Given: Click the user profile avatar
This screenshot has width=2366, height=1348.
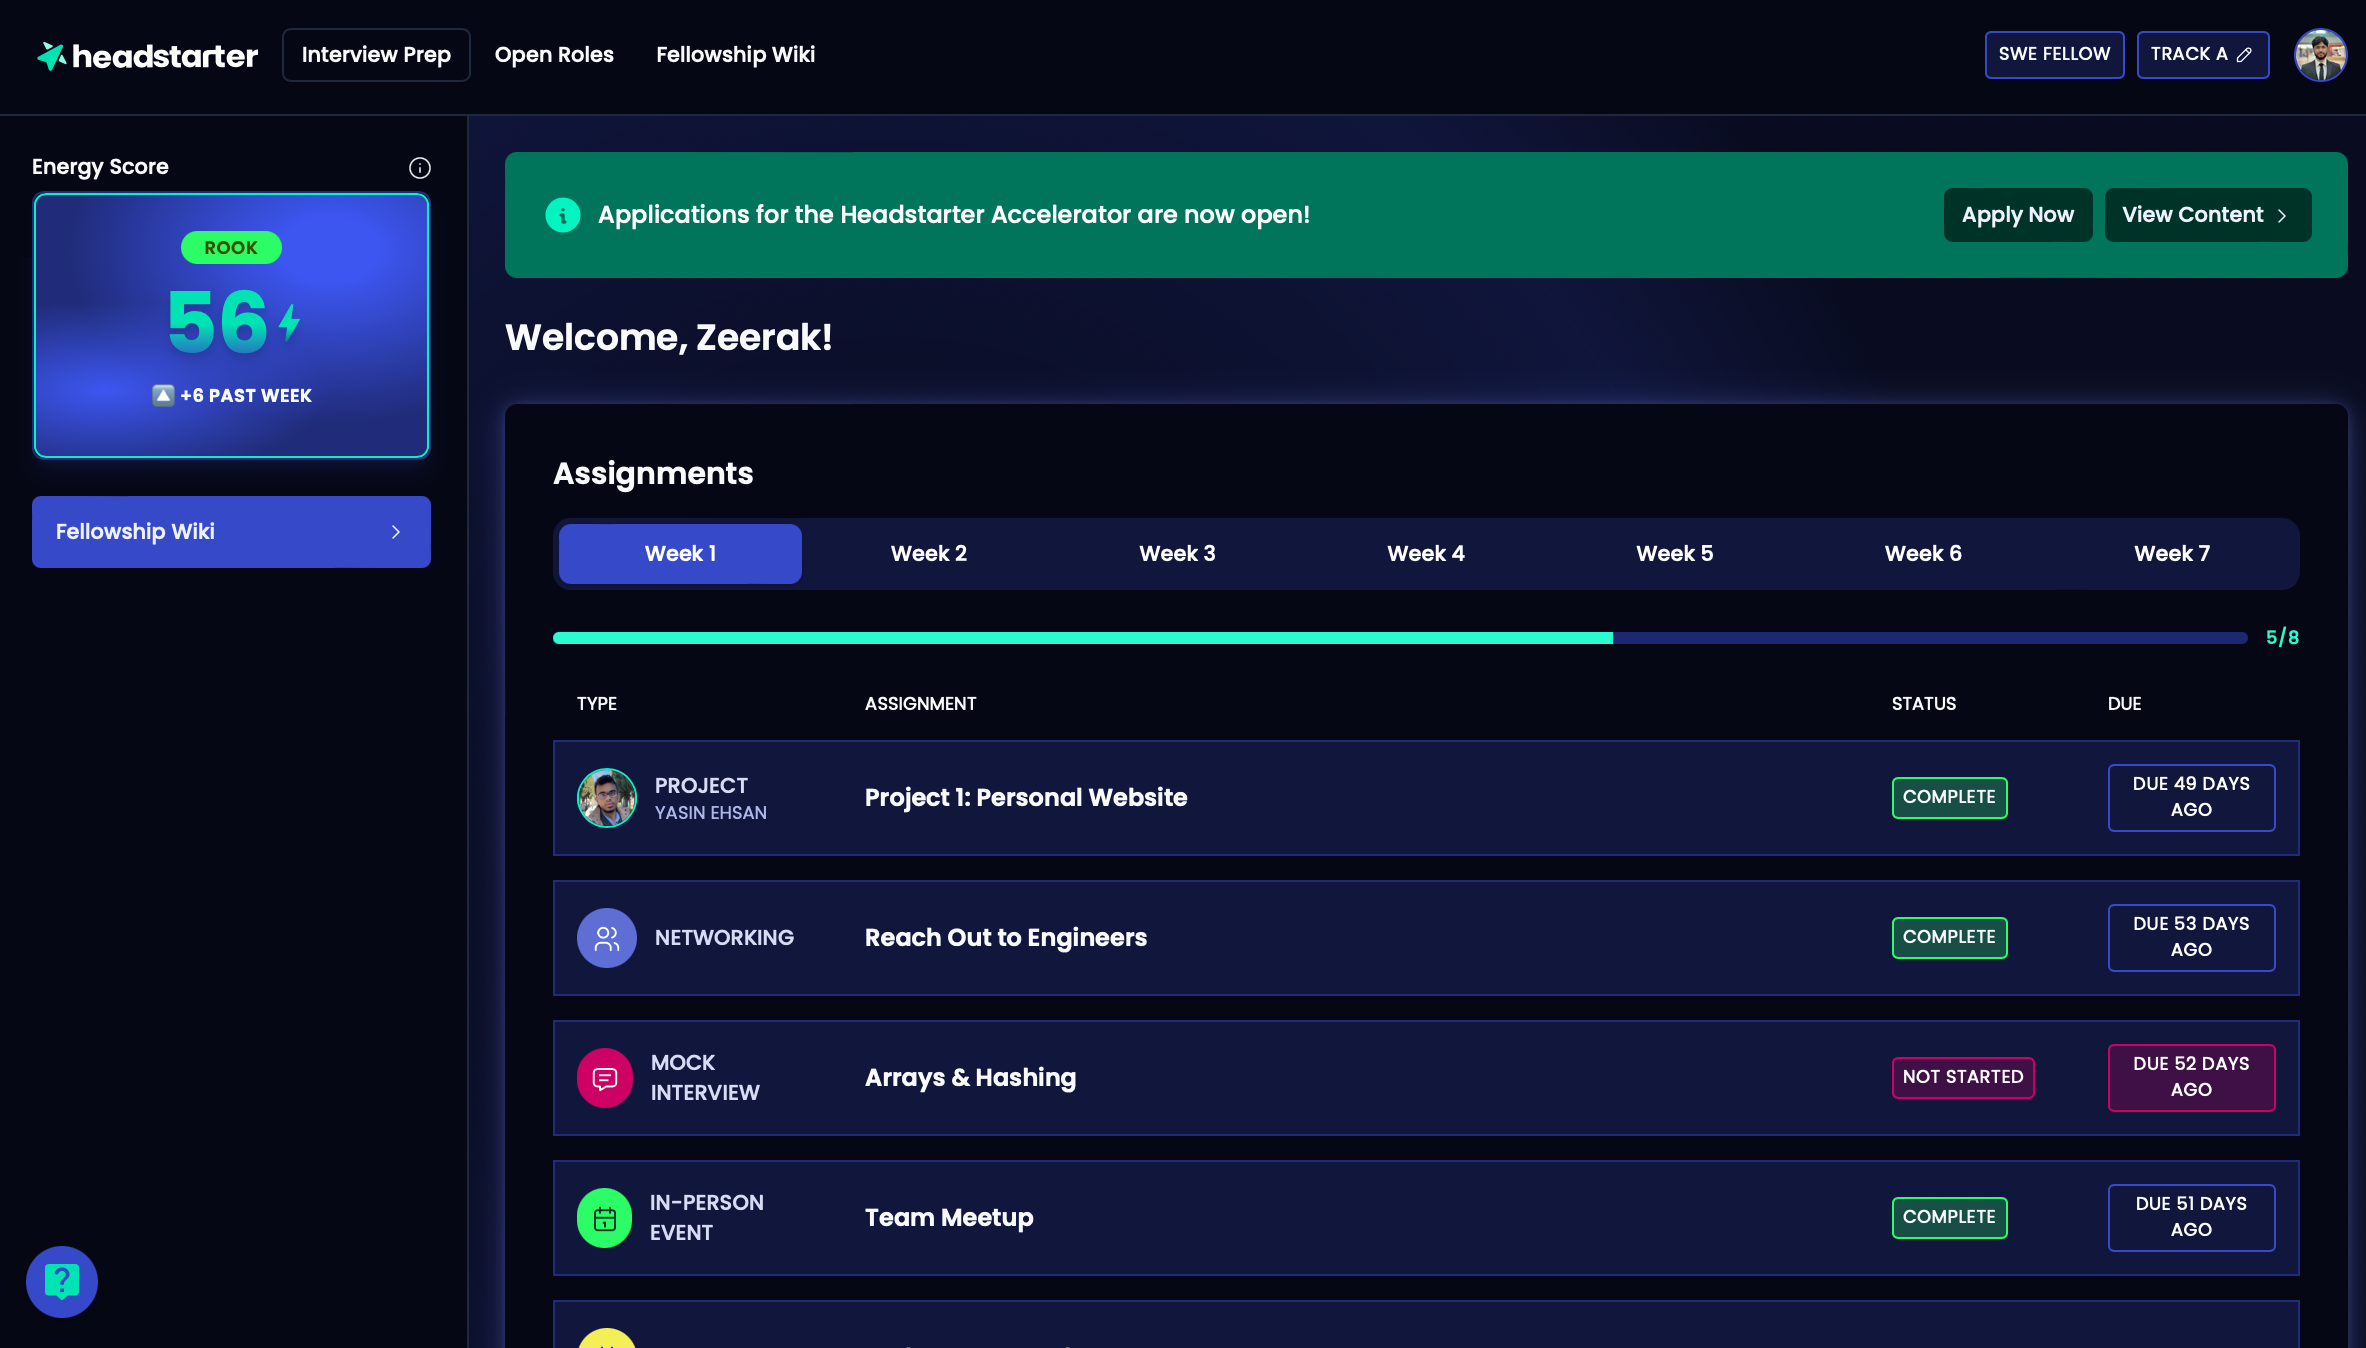Looking at the screenshot, I should tap(2320, 55).
